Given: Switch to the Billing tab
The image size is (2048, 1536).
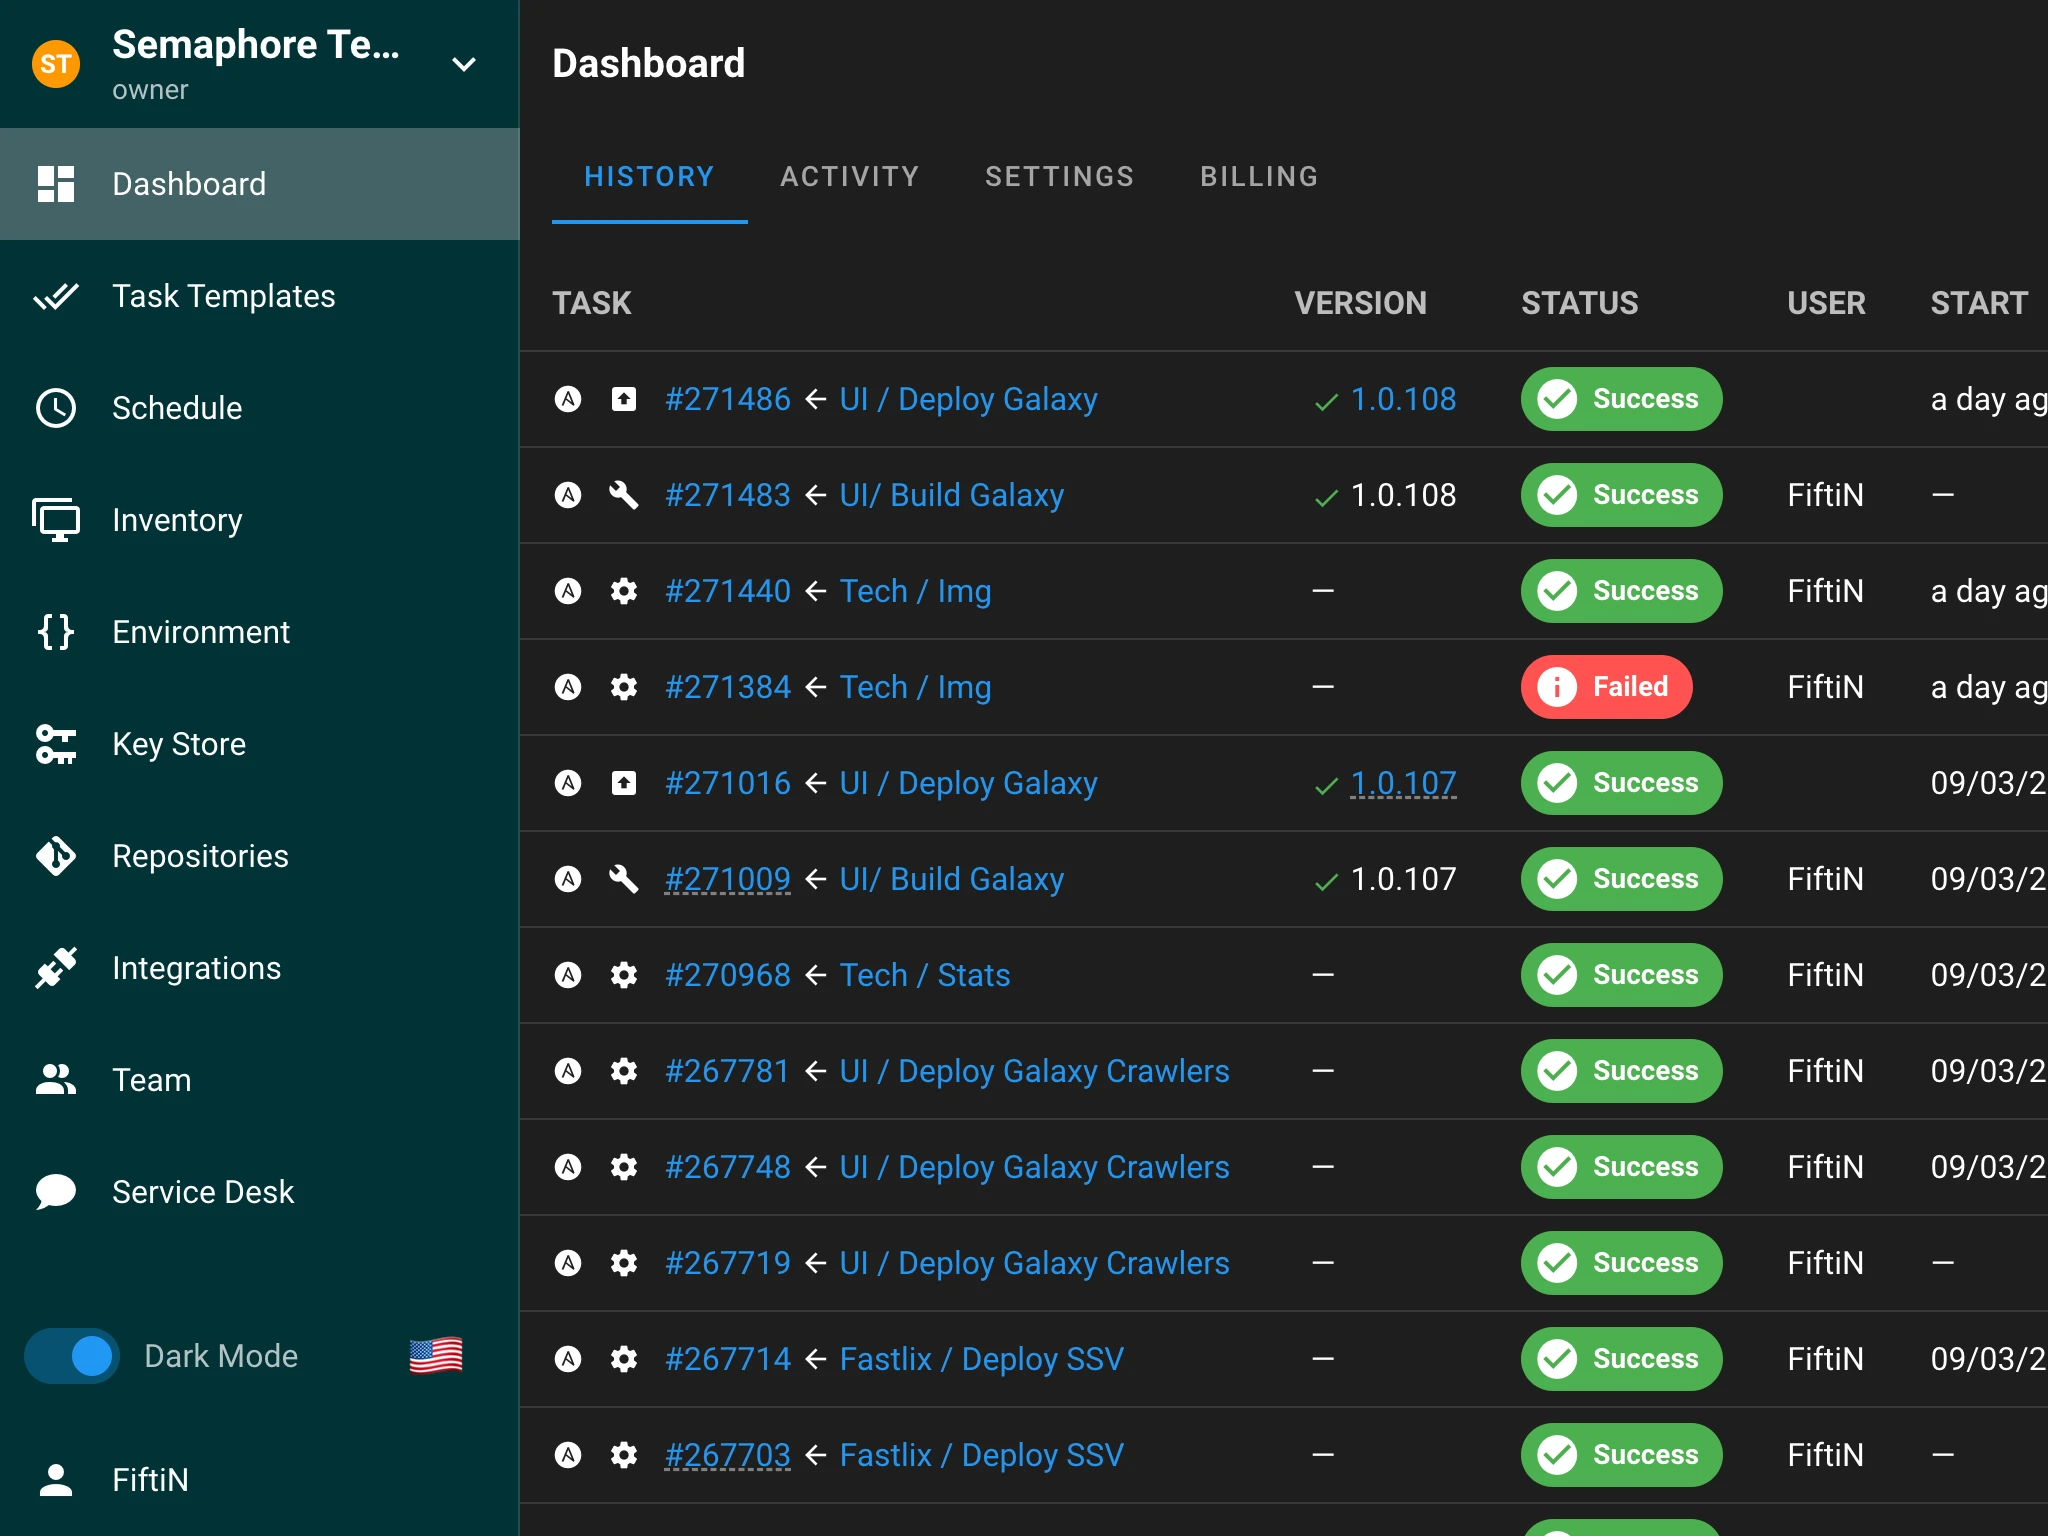Looking at the screenshot, I should 1259,176.
